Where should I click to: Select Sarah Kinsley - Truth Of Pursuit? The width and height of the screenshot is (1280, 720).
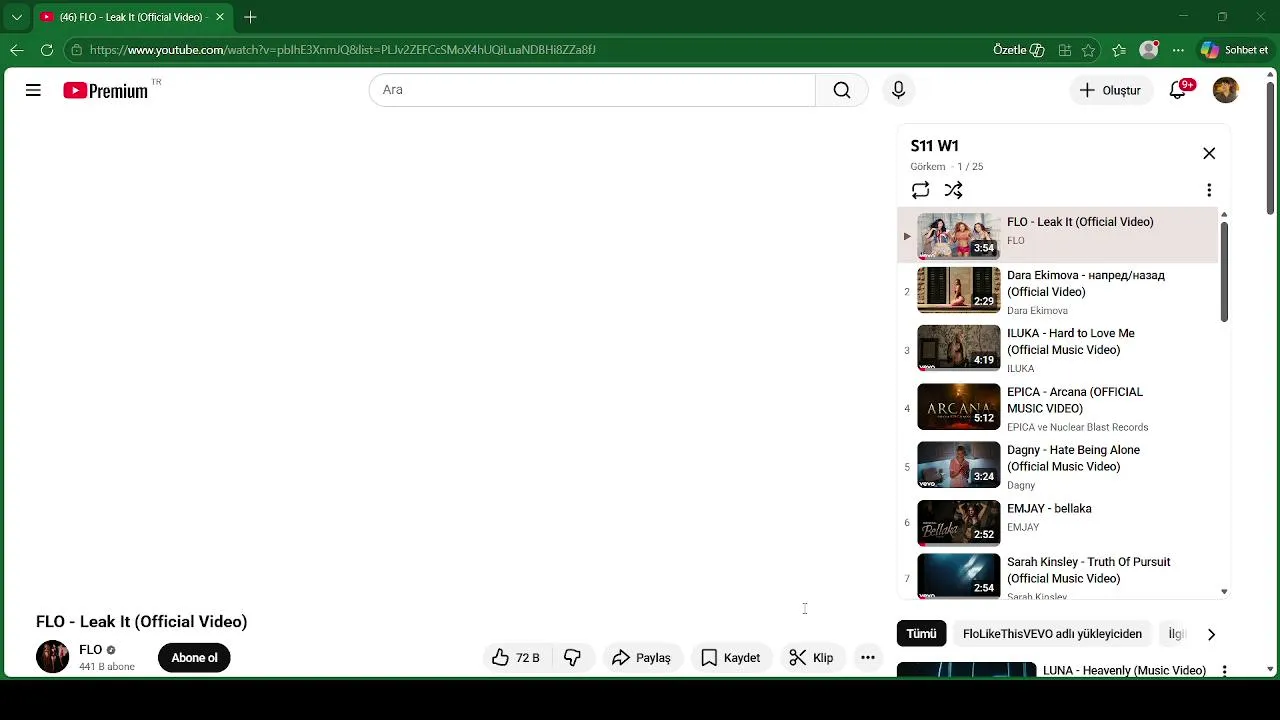coord(1057,575)
